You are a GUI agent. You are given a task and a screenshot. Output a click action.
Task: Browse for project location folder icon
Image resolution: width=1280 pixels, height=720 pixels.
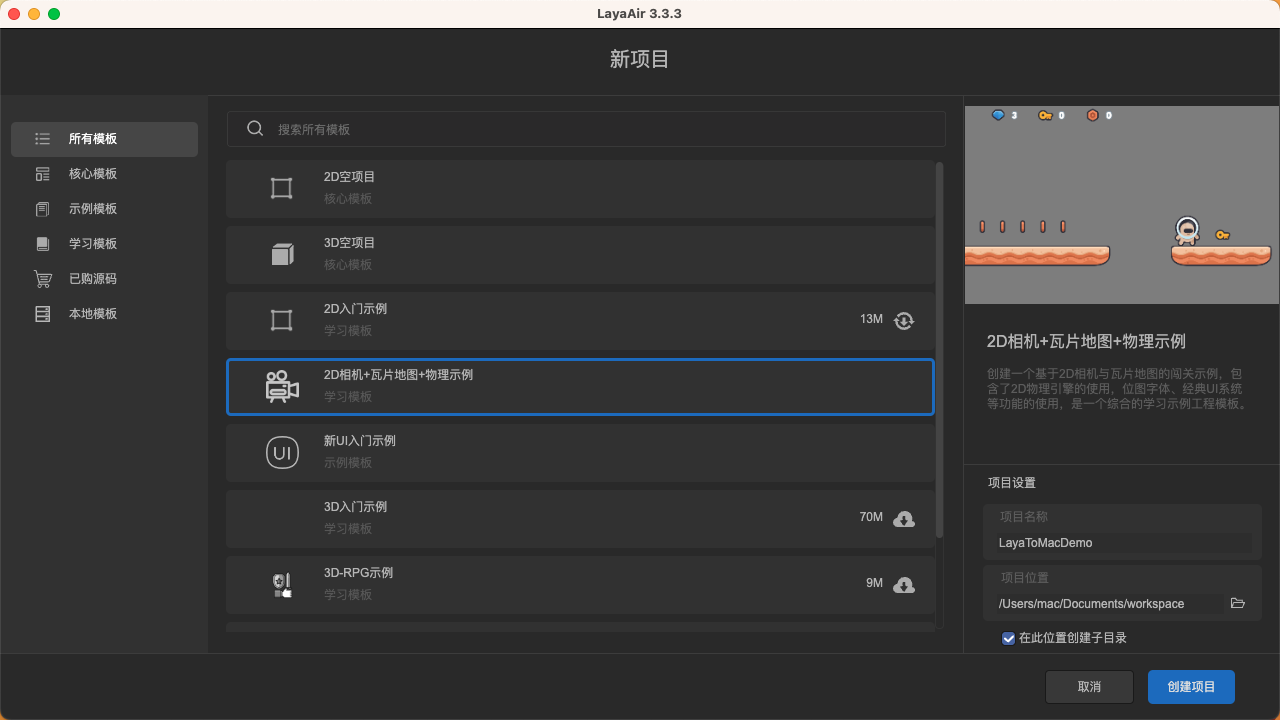point(1238,603)
